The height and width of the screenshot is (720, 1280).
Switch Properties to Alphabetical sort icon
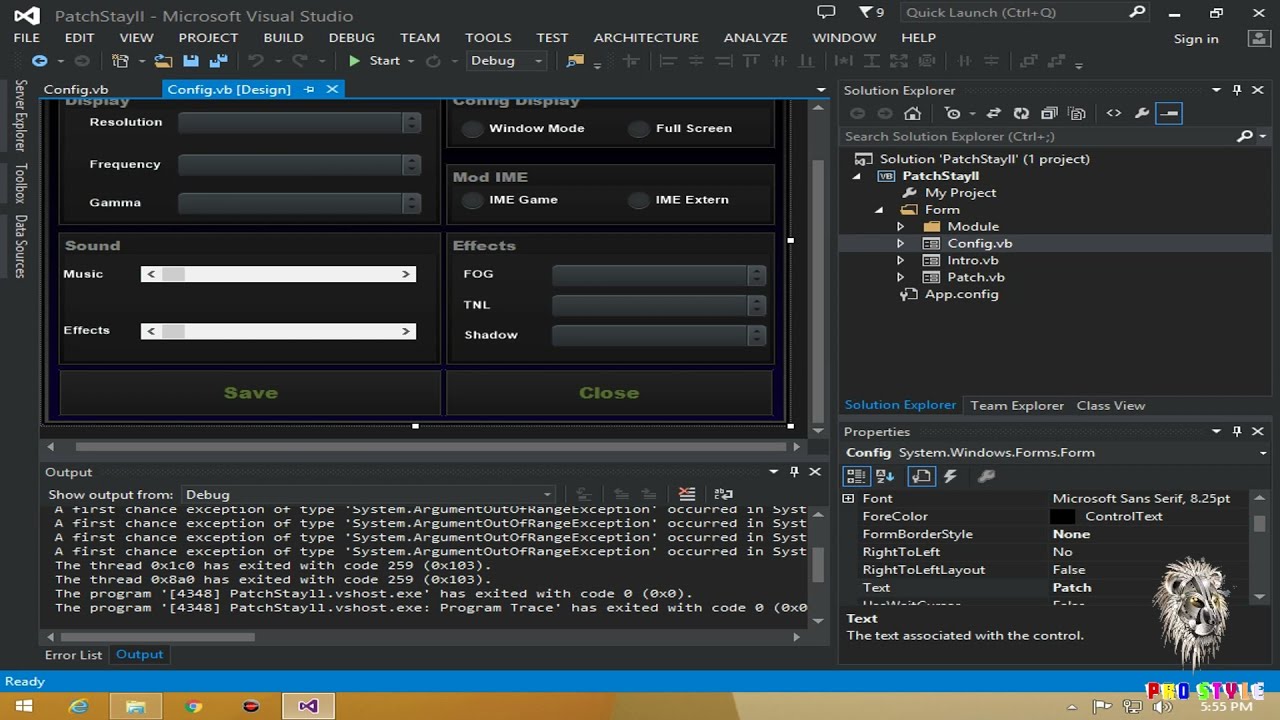click(885, 477)
